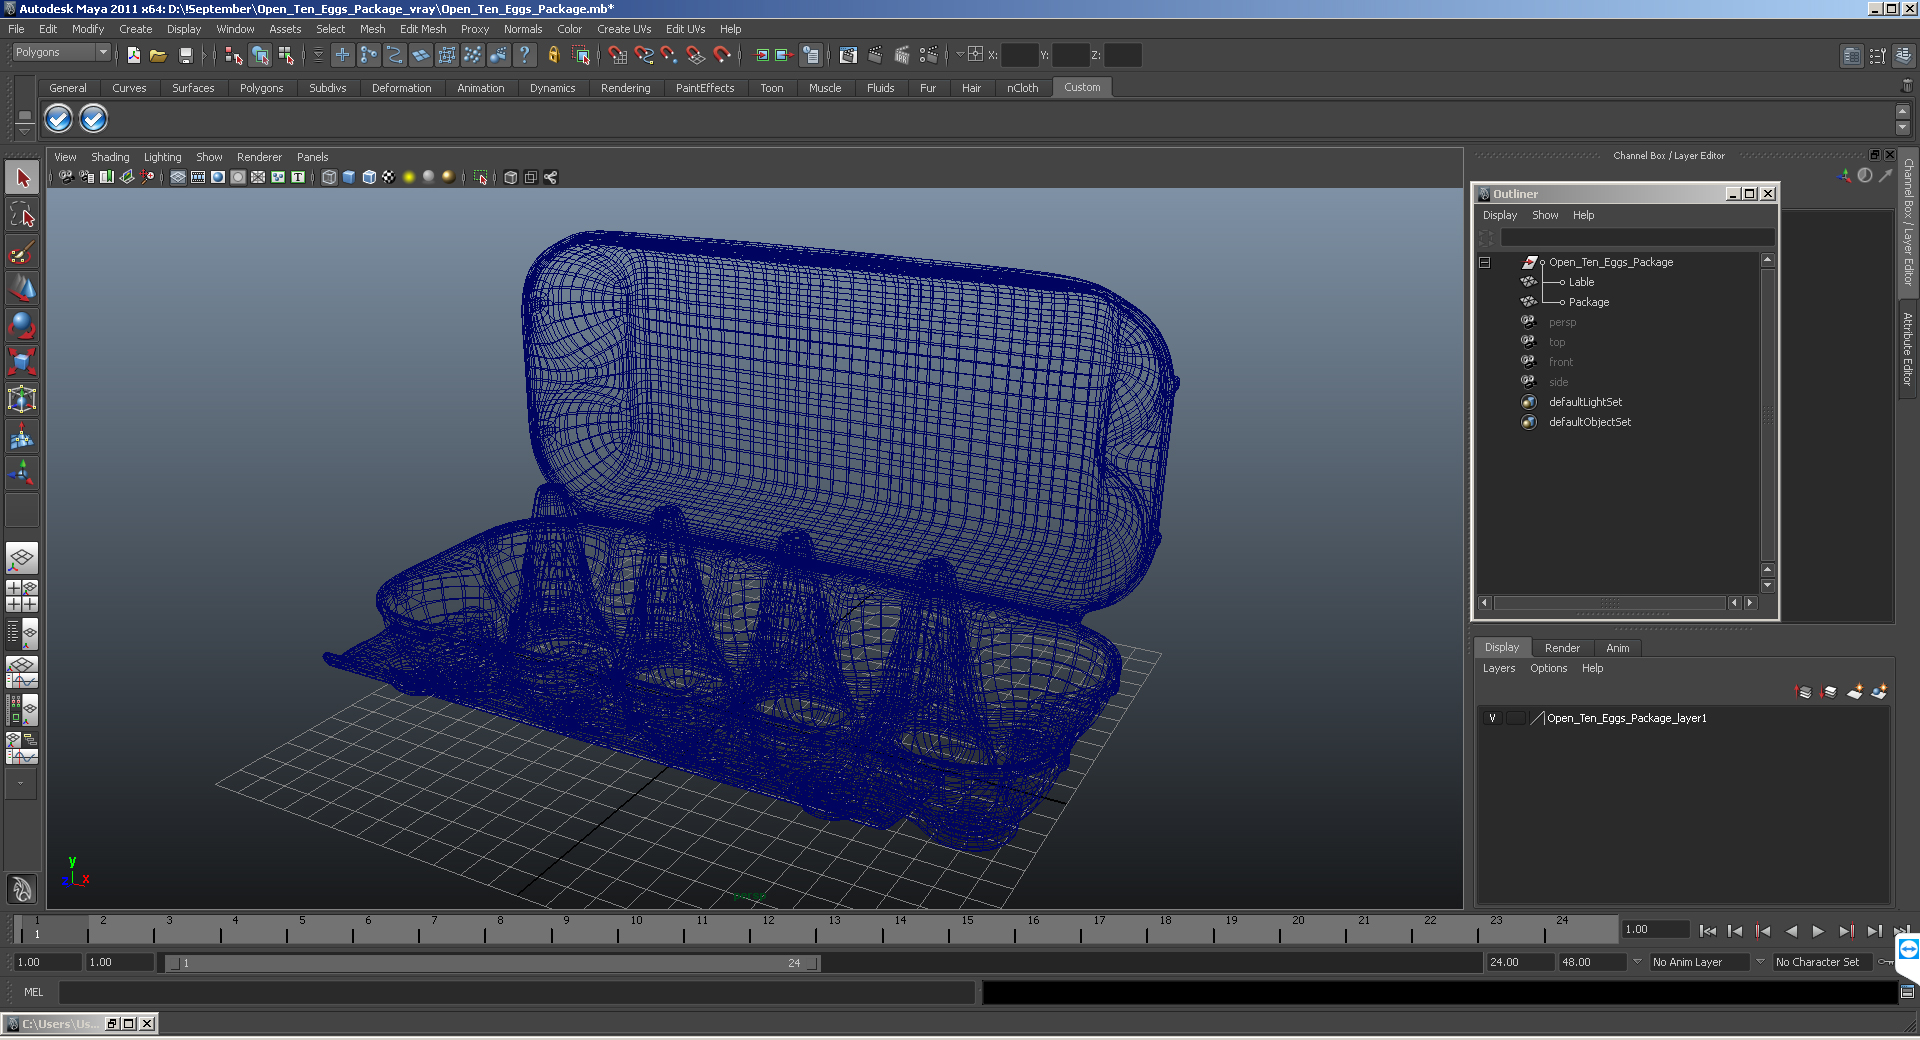Click the second custom shelf checkmark button
This screenshot has width=1920, height=1040.
click(x=93, y=119)
